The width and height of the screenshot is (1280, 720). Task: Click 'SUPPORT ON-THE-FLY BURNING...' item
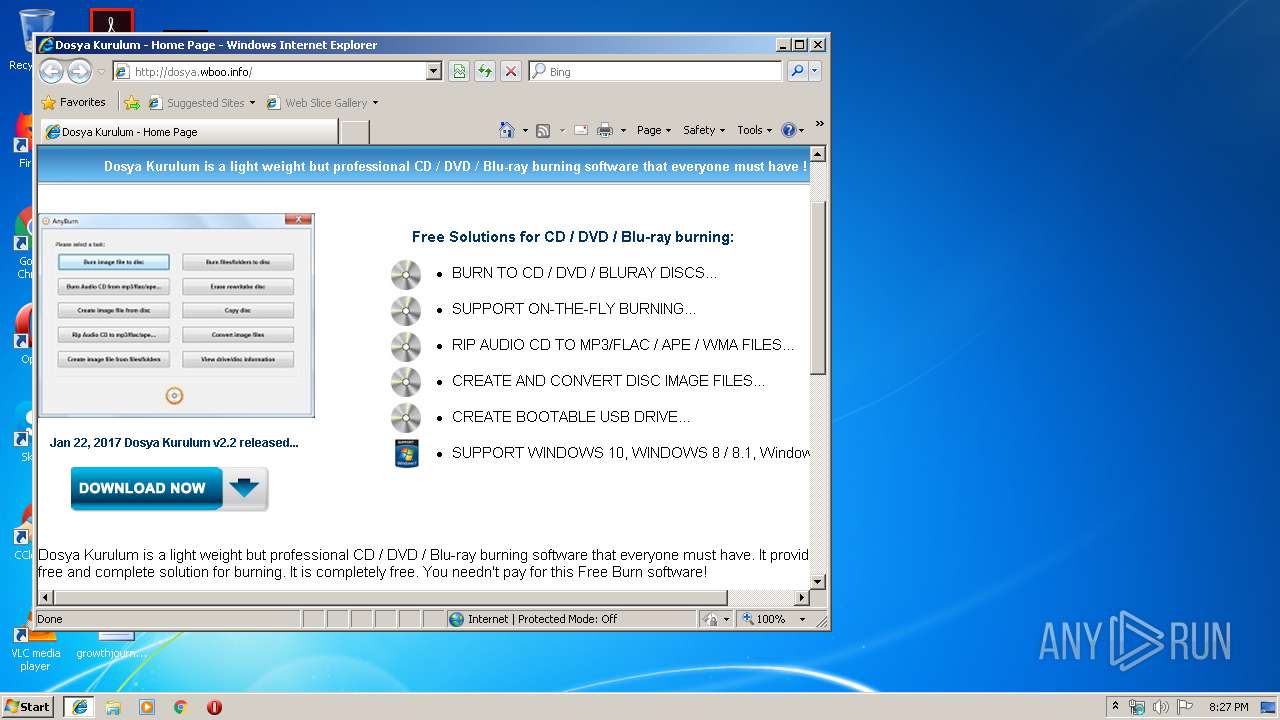click(x=574, y=308)
